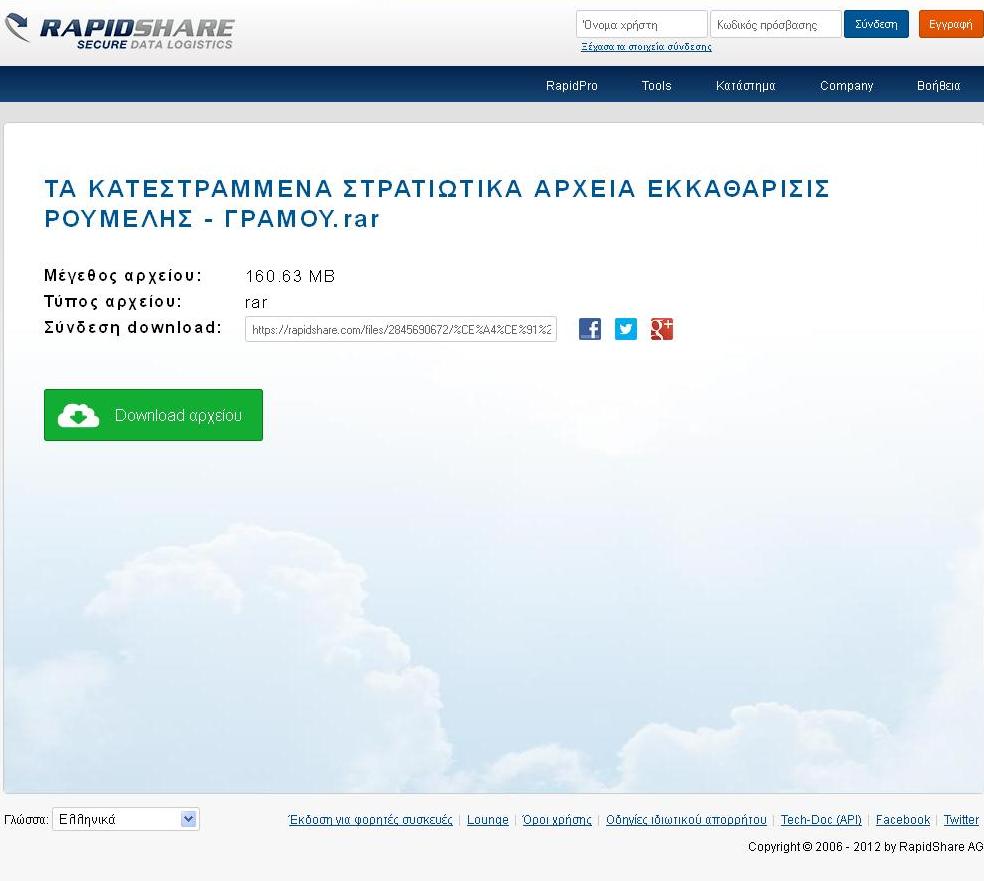984x881 pixels.
Task: Open the Γλώσσα language dropdown
Action: click(x=126, y=819)
